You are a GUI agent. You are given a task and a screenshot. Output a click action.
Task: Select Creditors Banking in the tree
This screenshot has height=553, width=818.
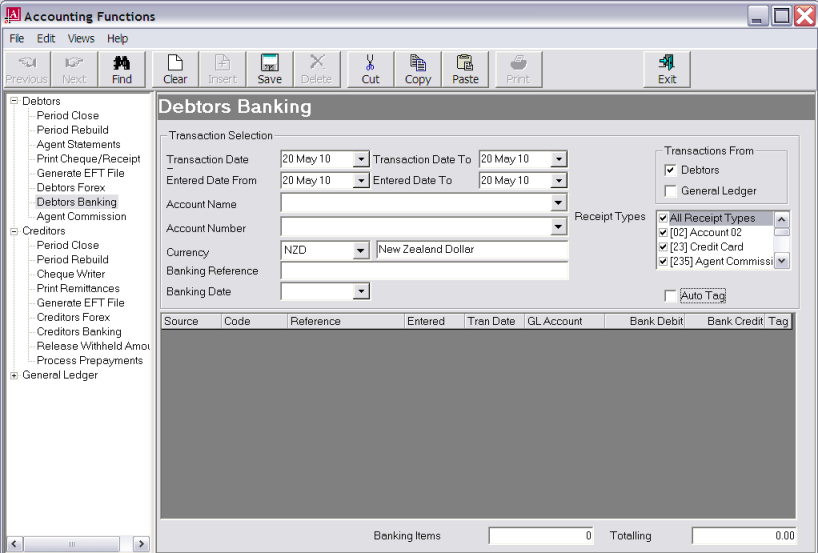(79, 332)
